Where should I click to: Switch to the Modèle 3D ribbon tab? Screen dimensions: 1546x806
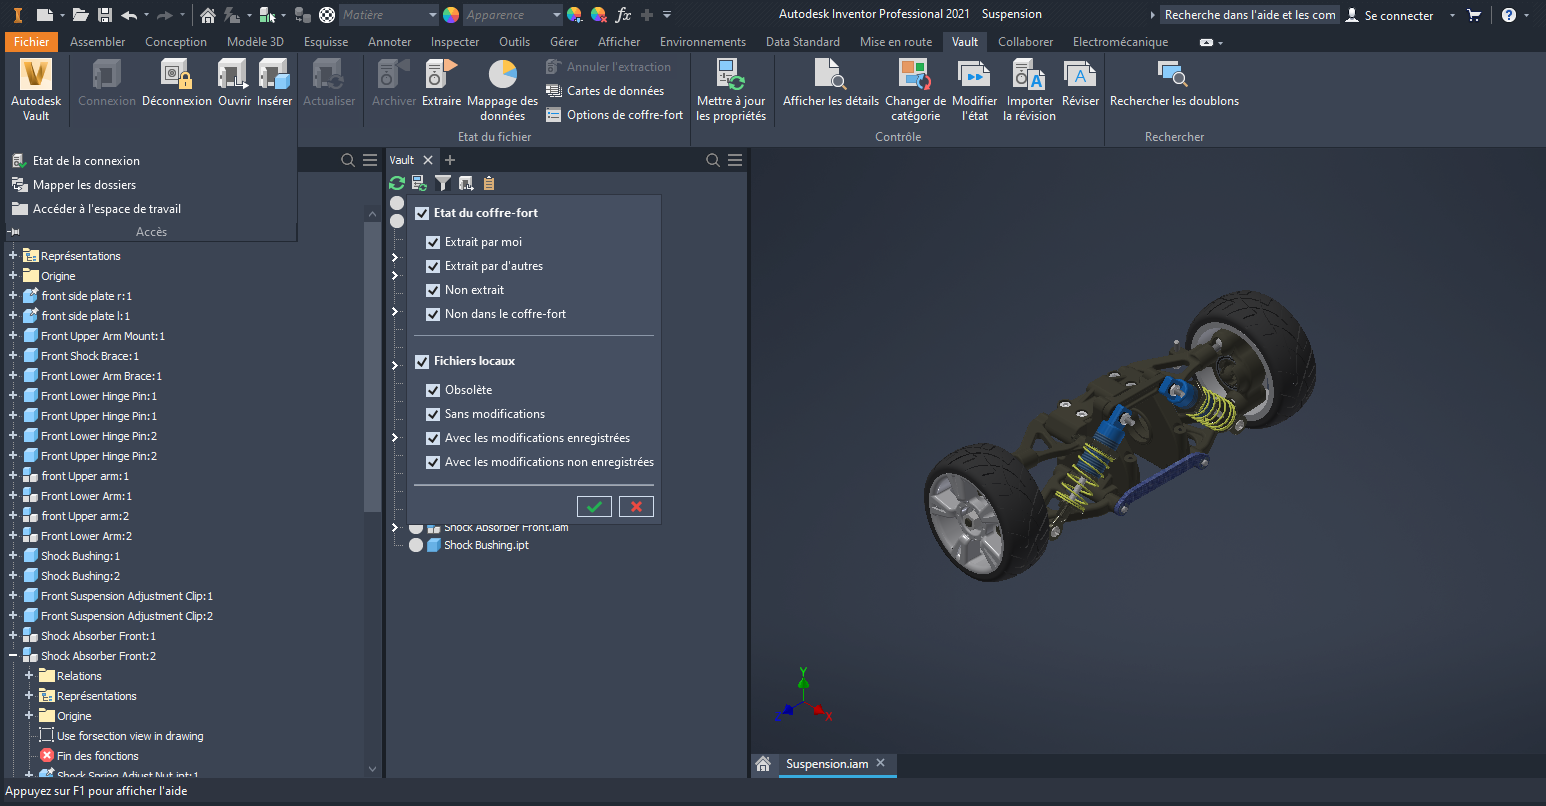point(255,42)
